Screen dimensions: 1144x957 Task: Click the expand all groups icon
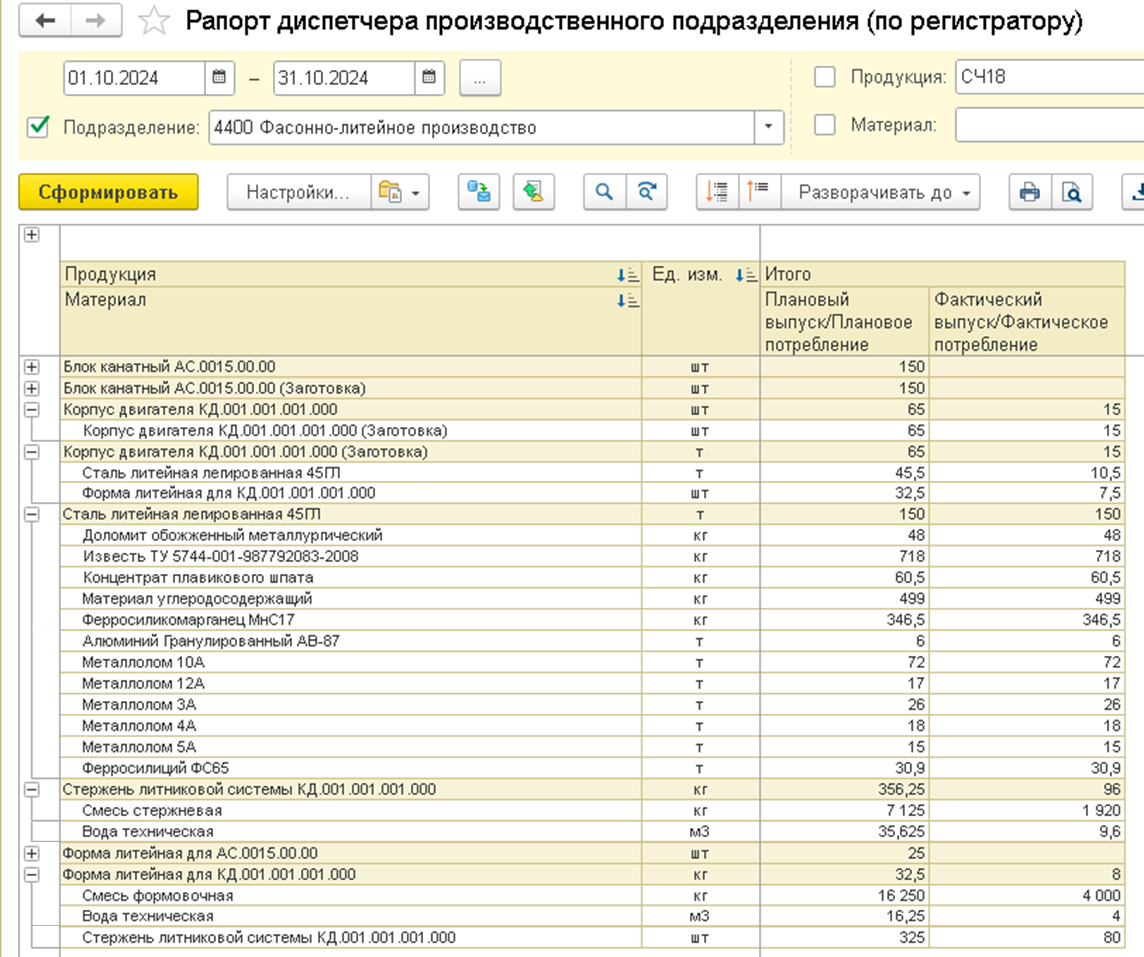pos(717,193)
